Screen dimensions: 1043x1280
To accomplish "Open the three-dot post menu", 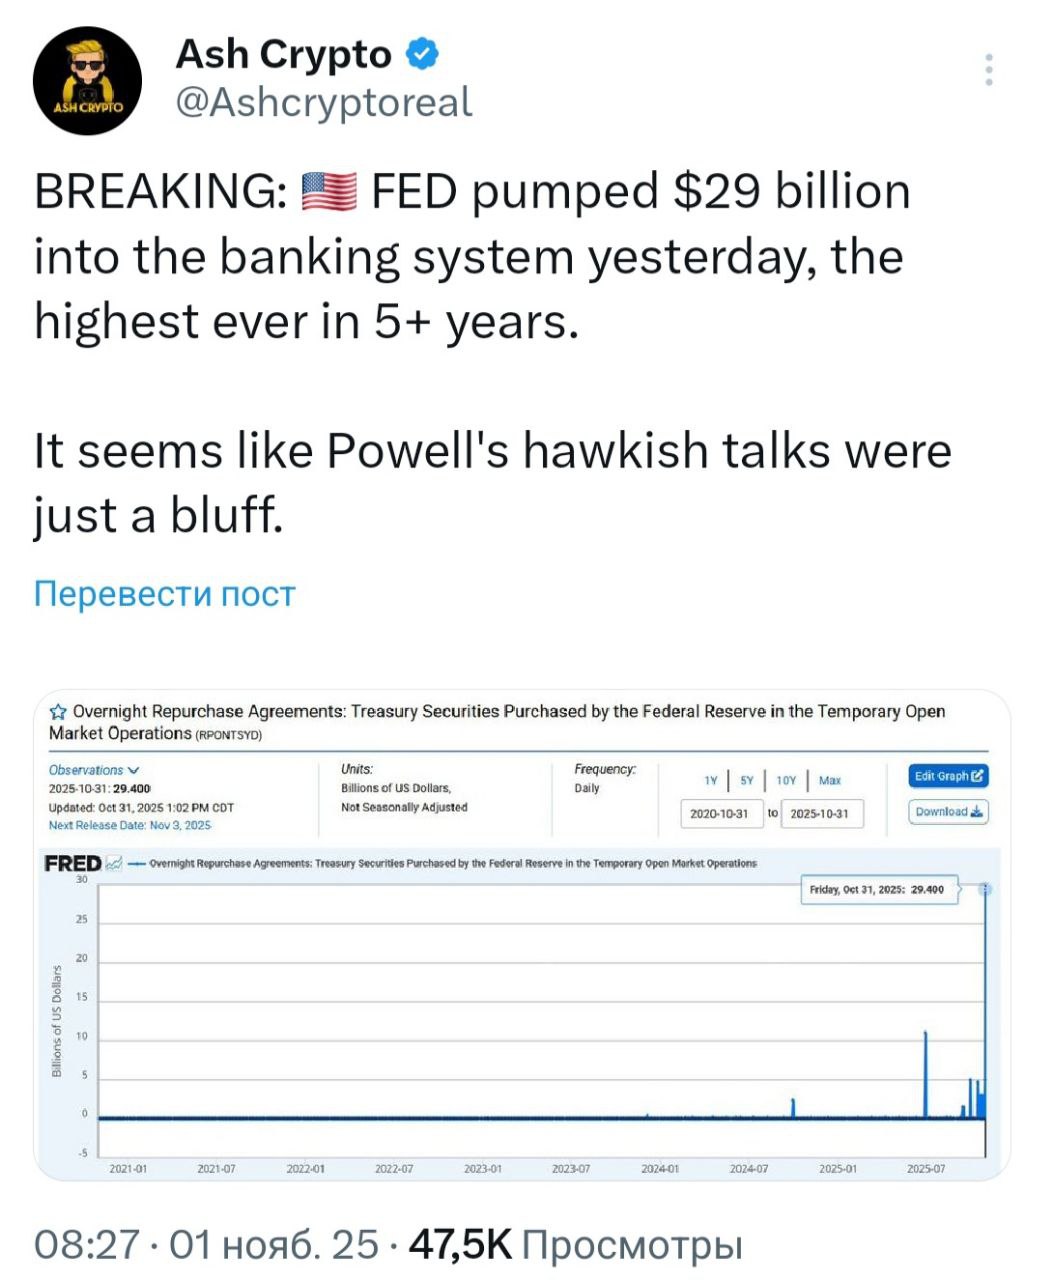I will [988, 70].
